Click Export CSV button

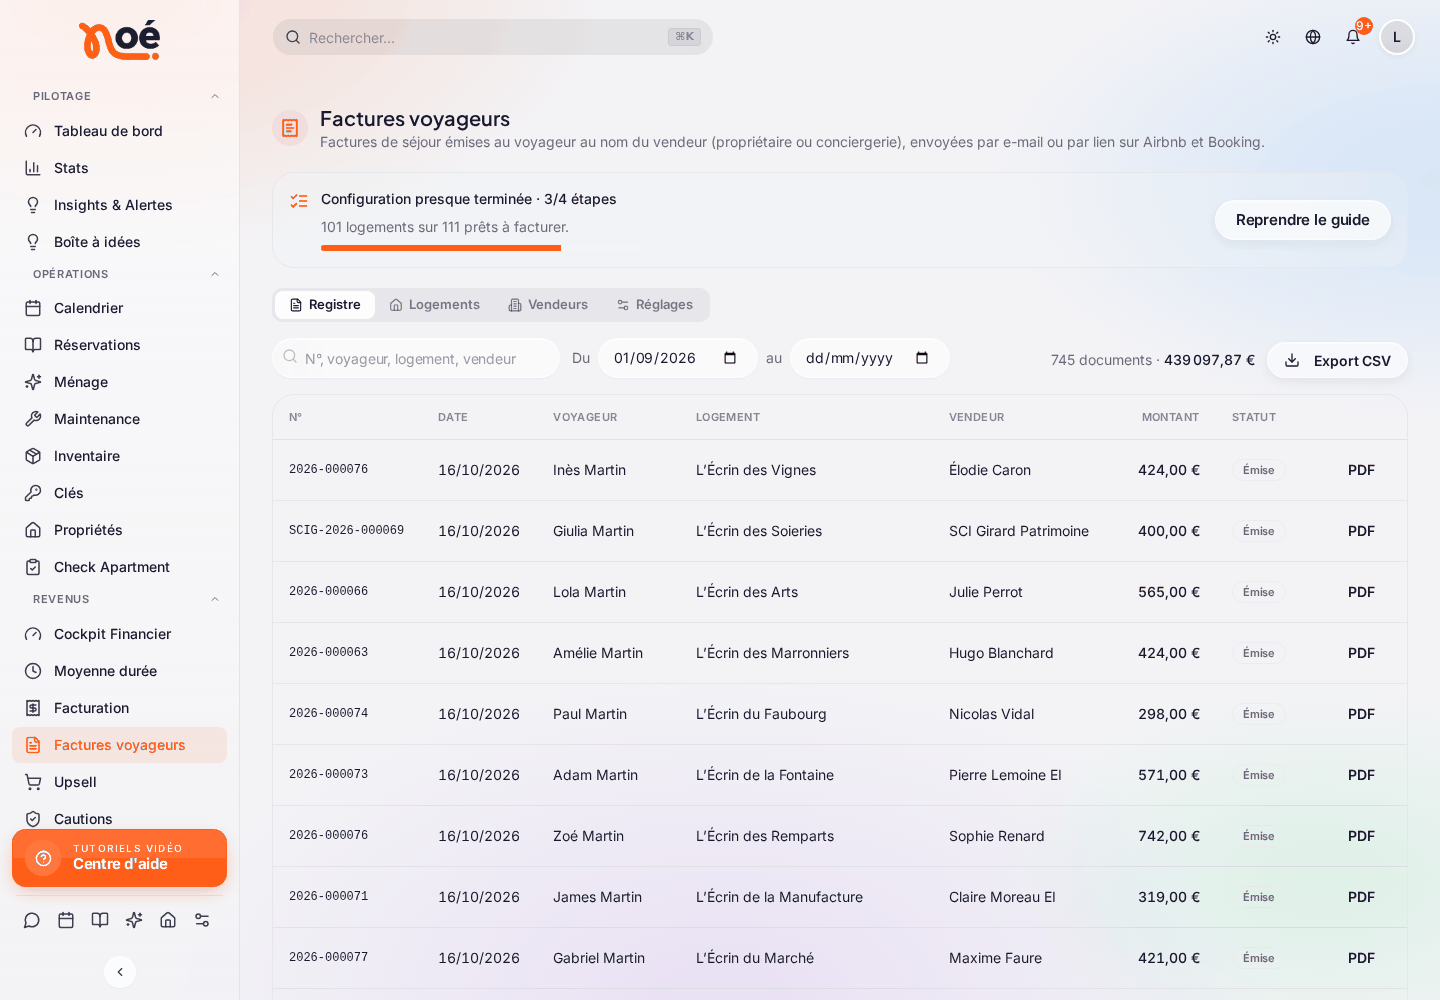(1337, 360)
